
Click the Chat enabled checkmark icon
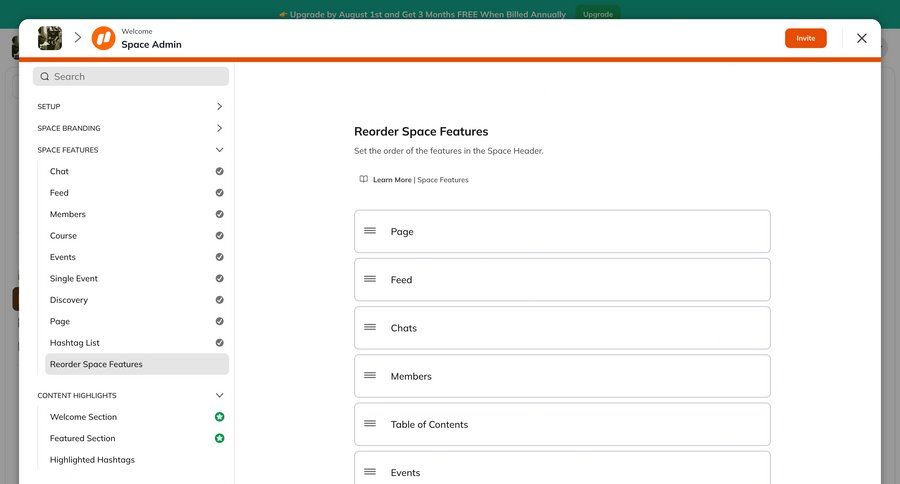(219, 171)
